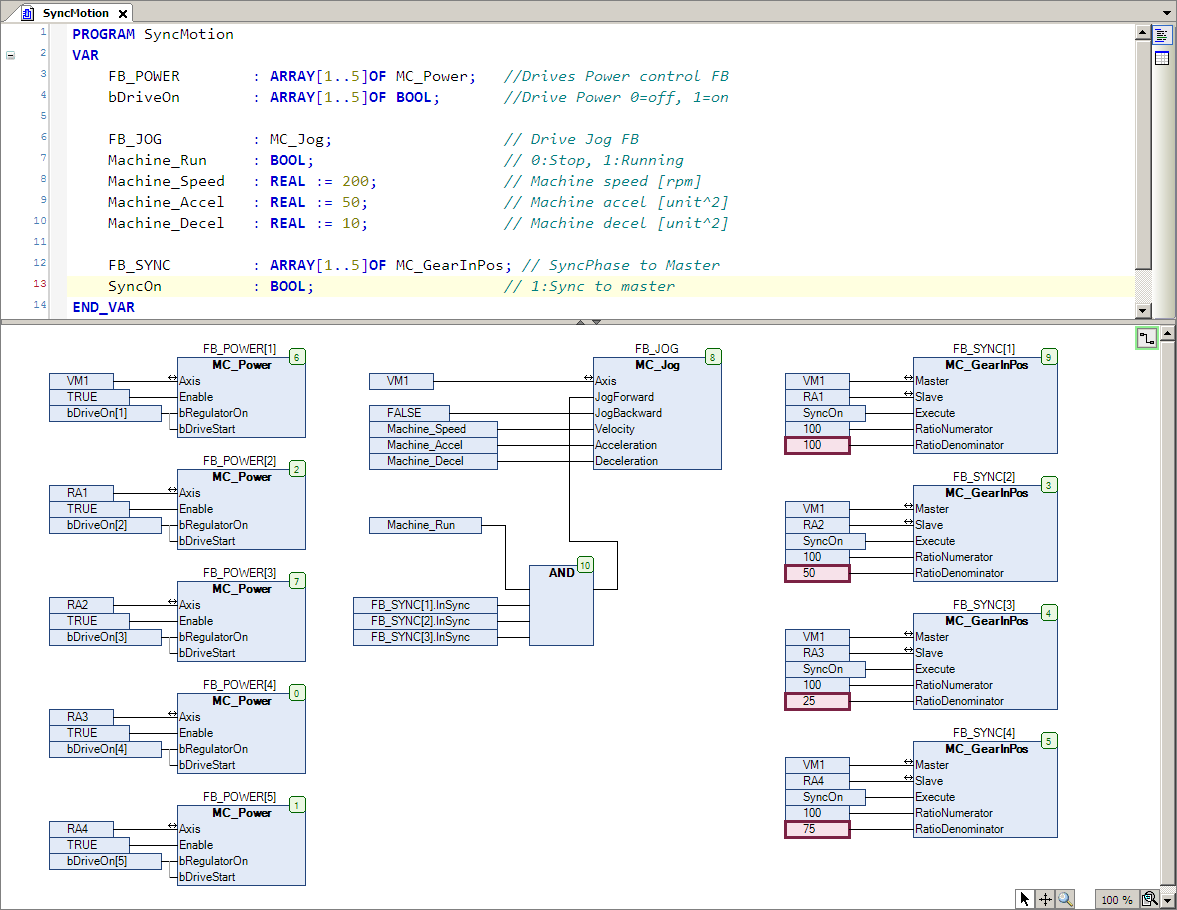The image size is (1177, 910).
Task: Click execution order marker 6 on FB_POWER[1]
Action: click(297, 357)
